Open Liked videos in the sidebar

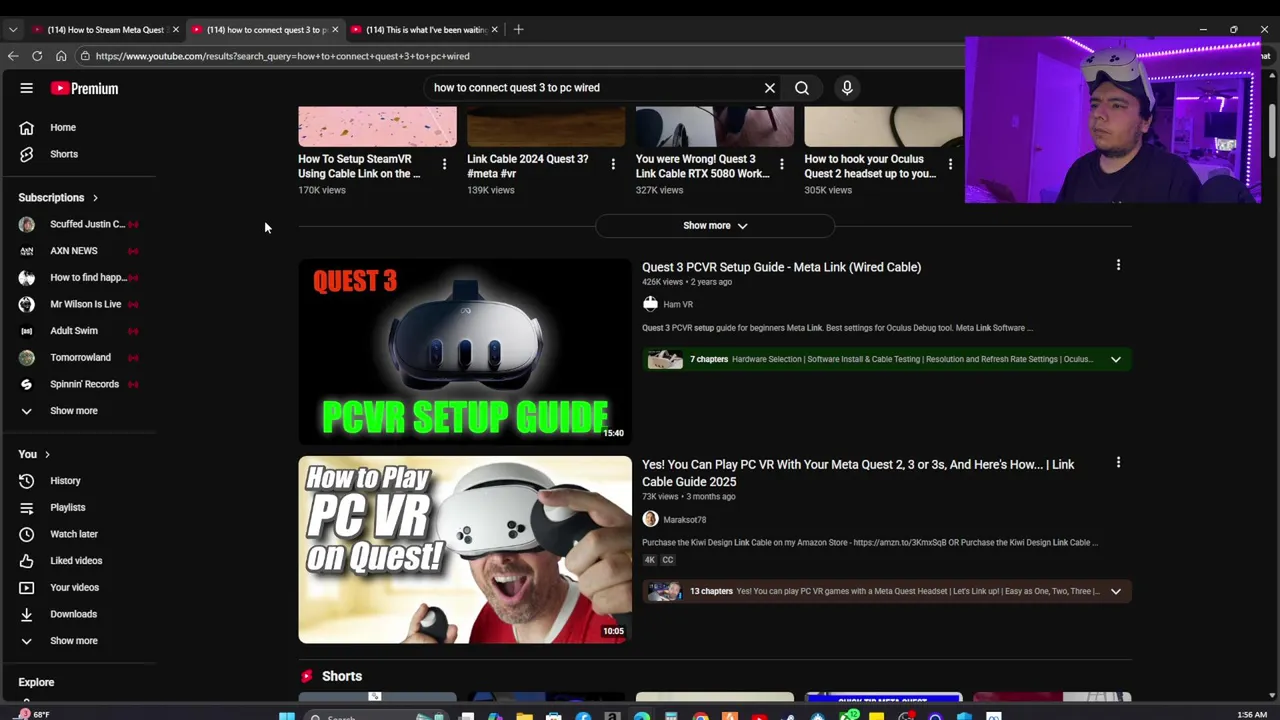tap(78, 561)
